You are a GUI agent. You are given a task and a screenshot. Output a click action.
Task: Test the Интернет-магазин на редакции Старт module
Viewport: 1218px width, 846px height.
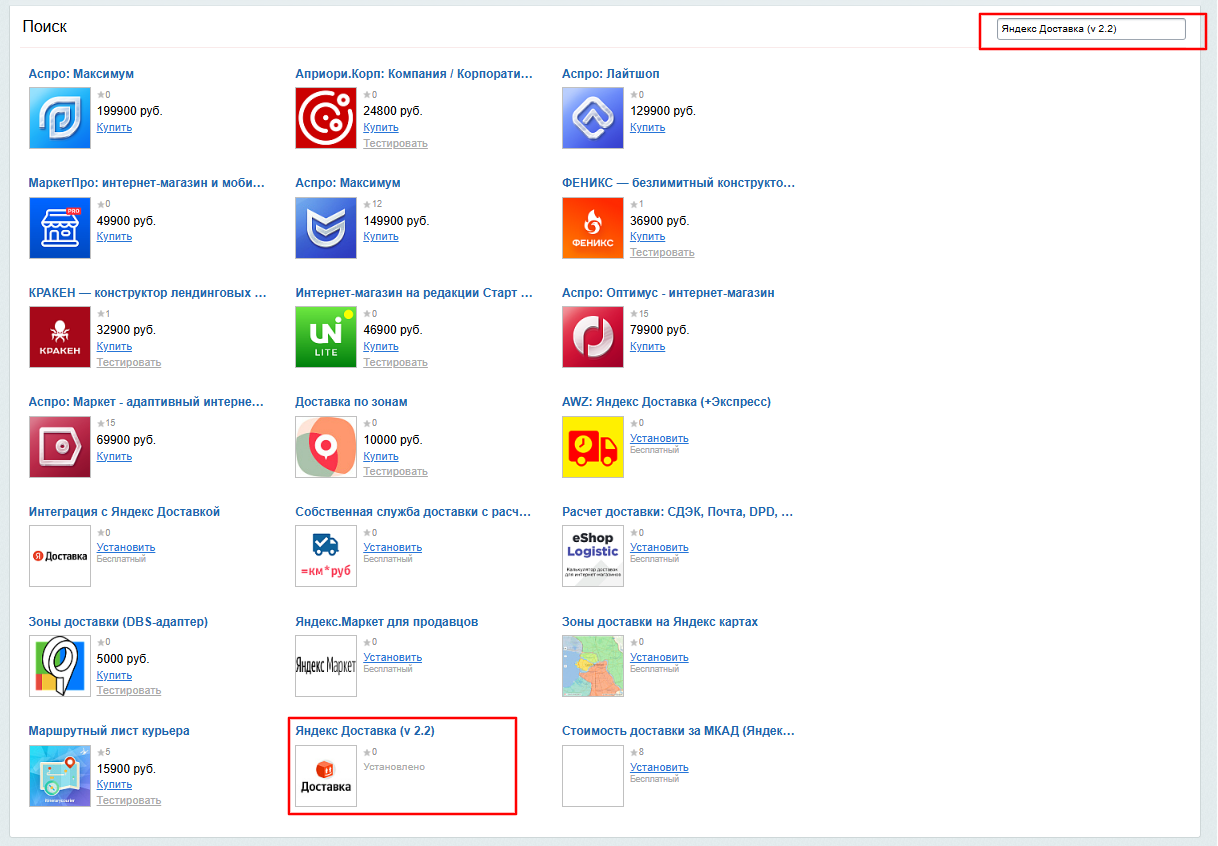[396, 362]
